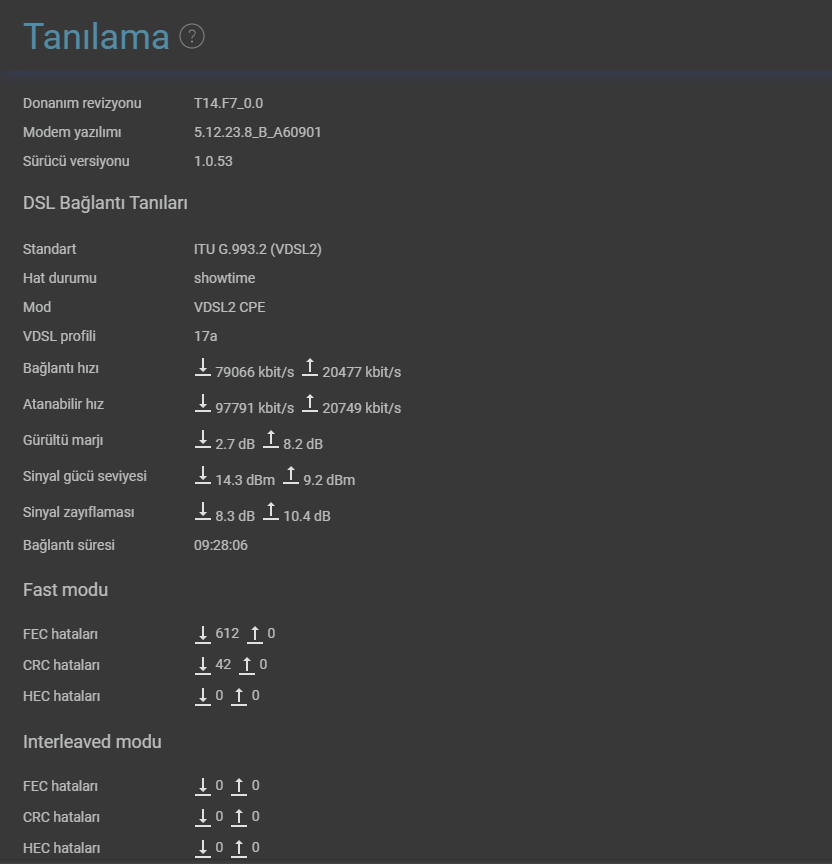The width and height of the screenshot is (832, 864).
Task: Click the DSL Bağlantı Tanıları section heading
Action: pyautogui.click(x=105, y=203)
